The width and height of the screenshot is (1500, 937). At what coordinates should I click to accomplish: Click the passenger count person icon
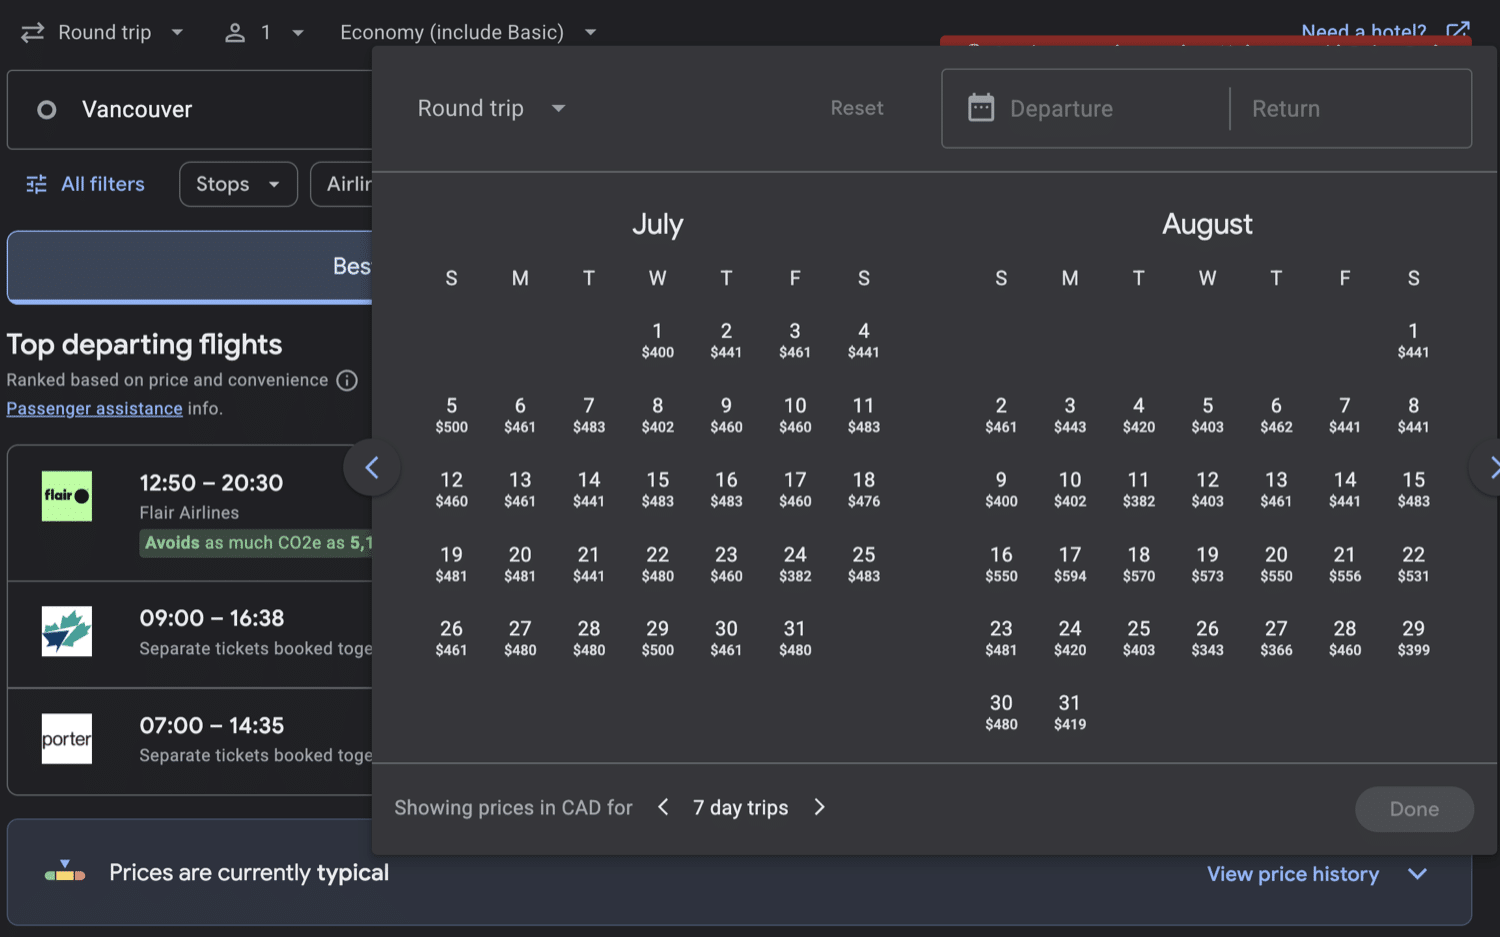point(235,32)
